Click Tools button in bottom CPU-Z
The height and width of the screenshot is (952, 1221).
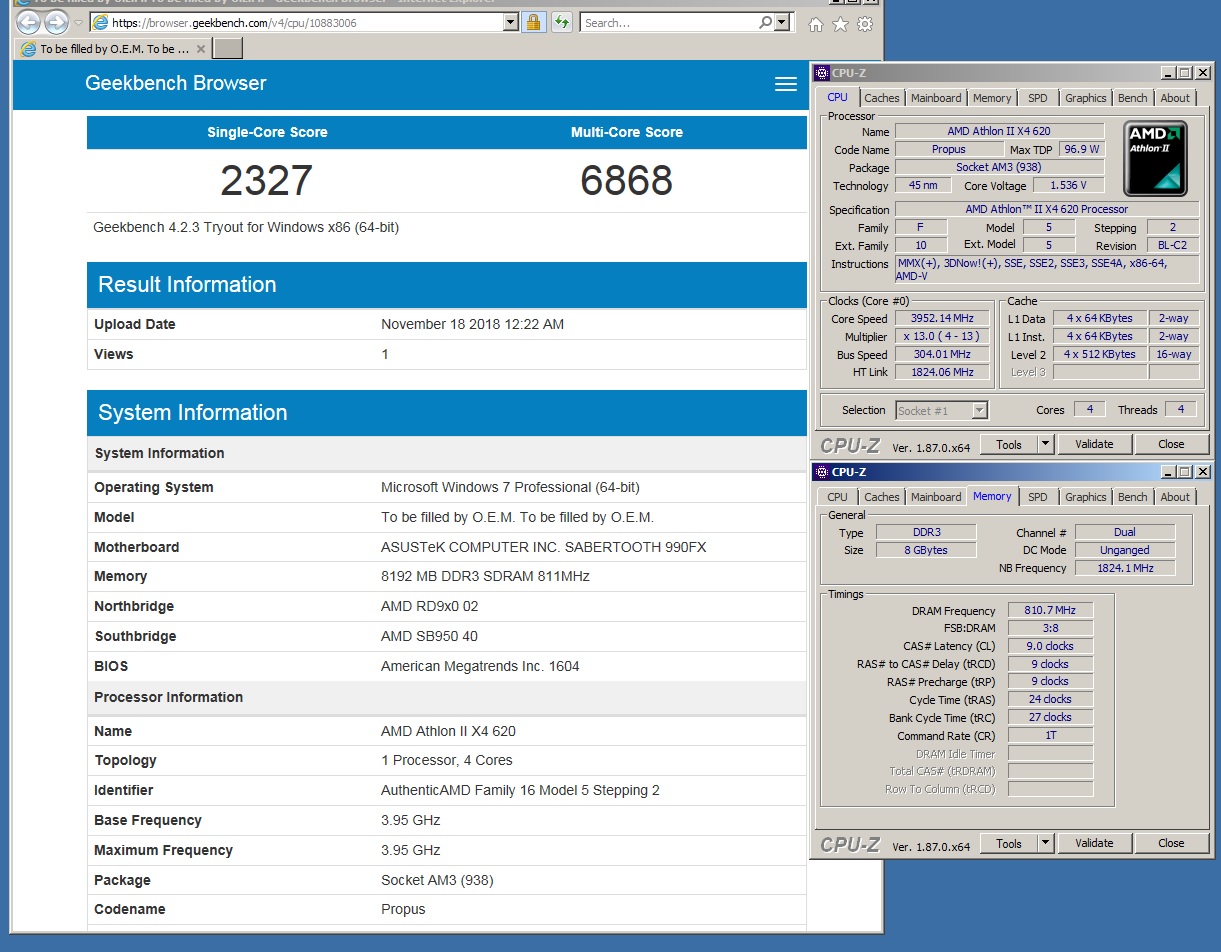point(1009,843)
